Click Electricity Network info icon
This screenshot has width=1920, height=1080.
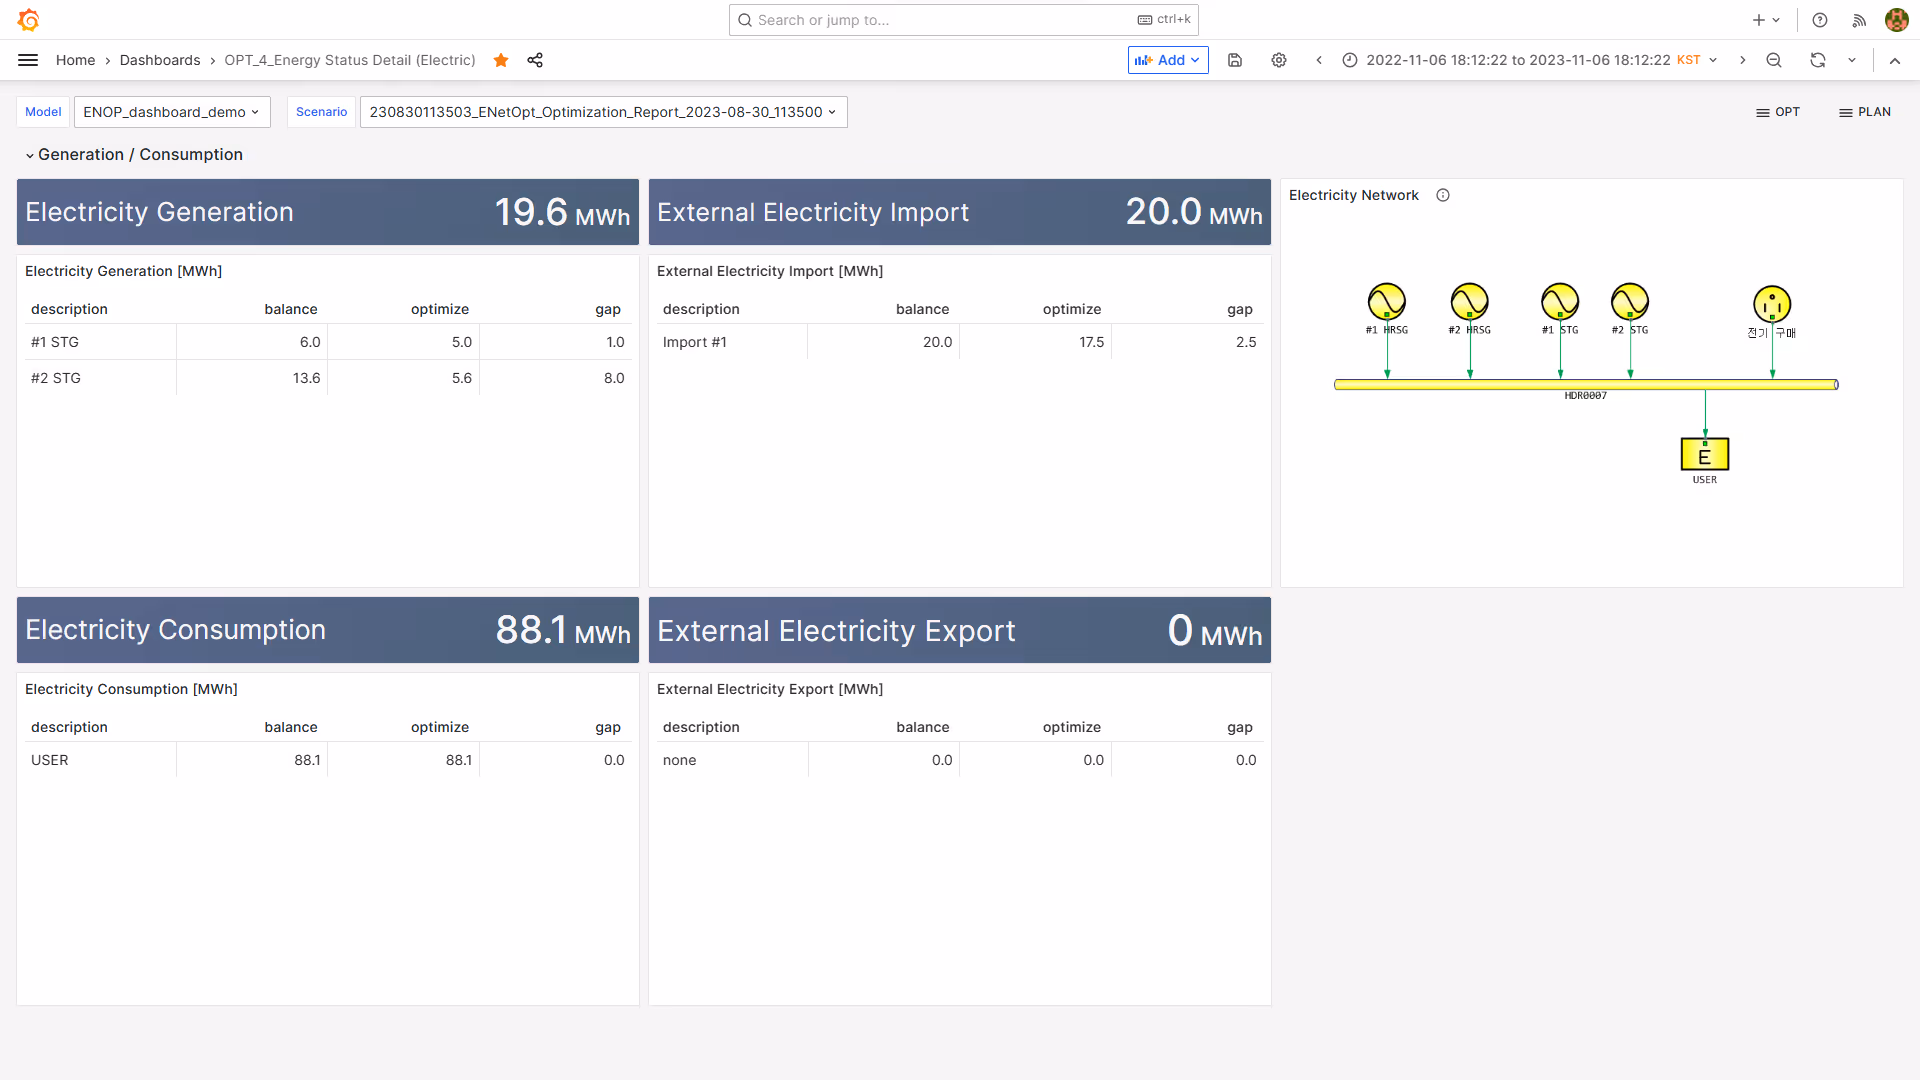(x=1443, y=195)
